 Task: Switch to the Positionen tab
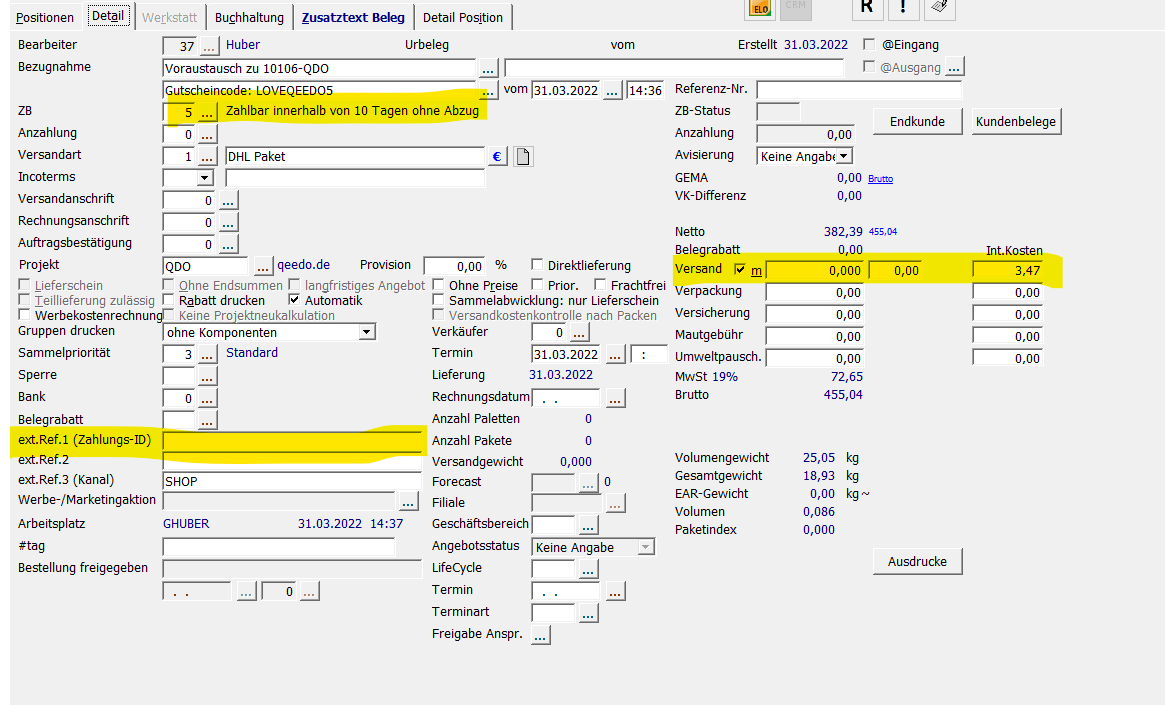point(46,17)
